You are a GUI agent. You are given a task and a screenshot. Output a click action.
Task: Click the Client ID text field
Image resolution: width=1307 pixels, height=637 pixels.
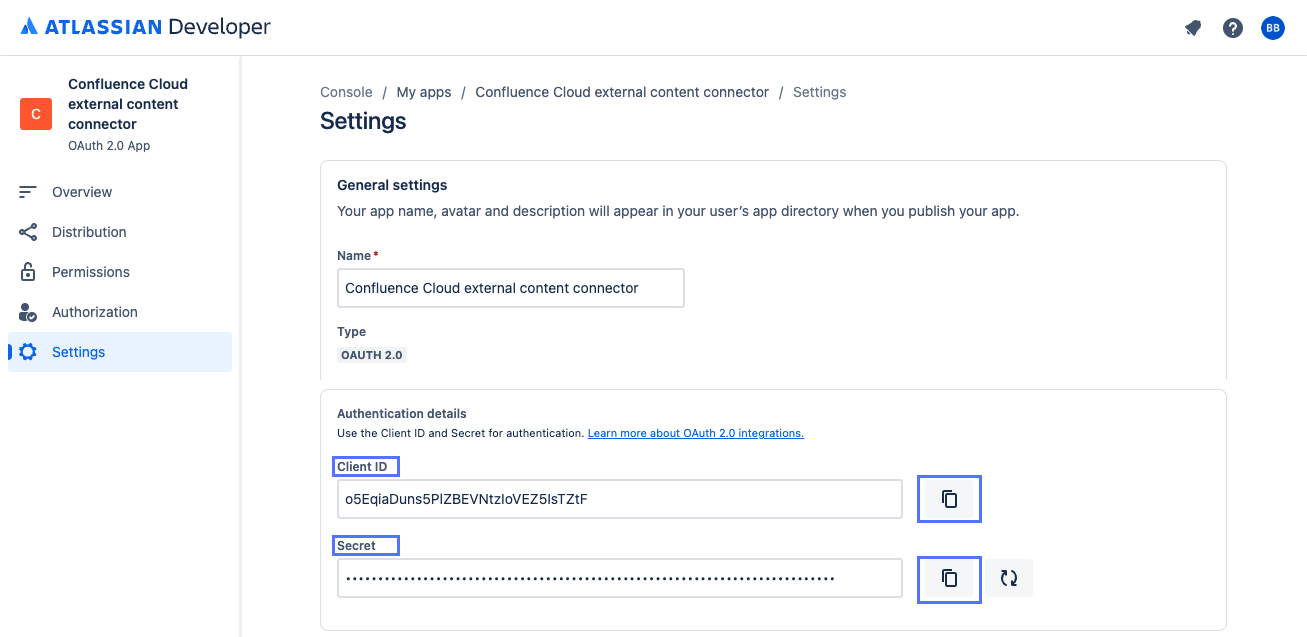[620, 499]
